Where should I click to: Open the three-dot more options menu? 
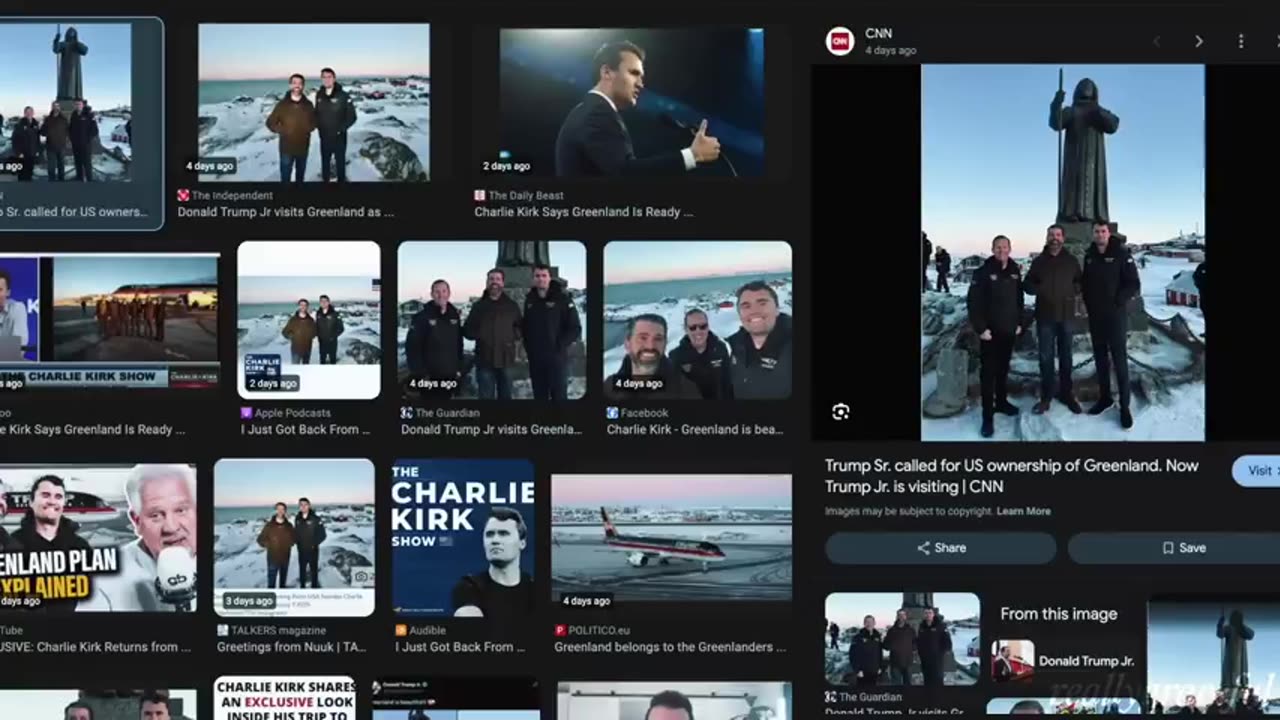tap(1240, 41)
